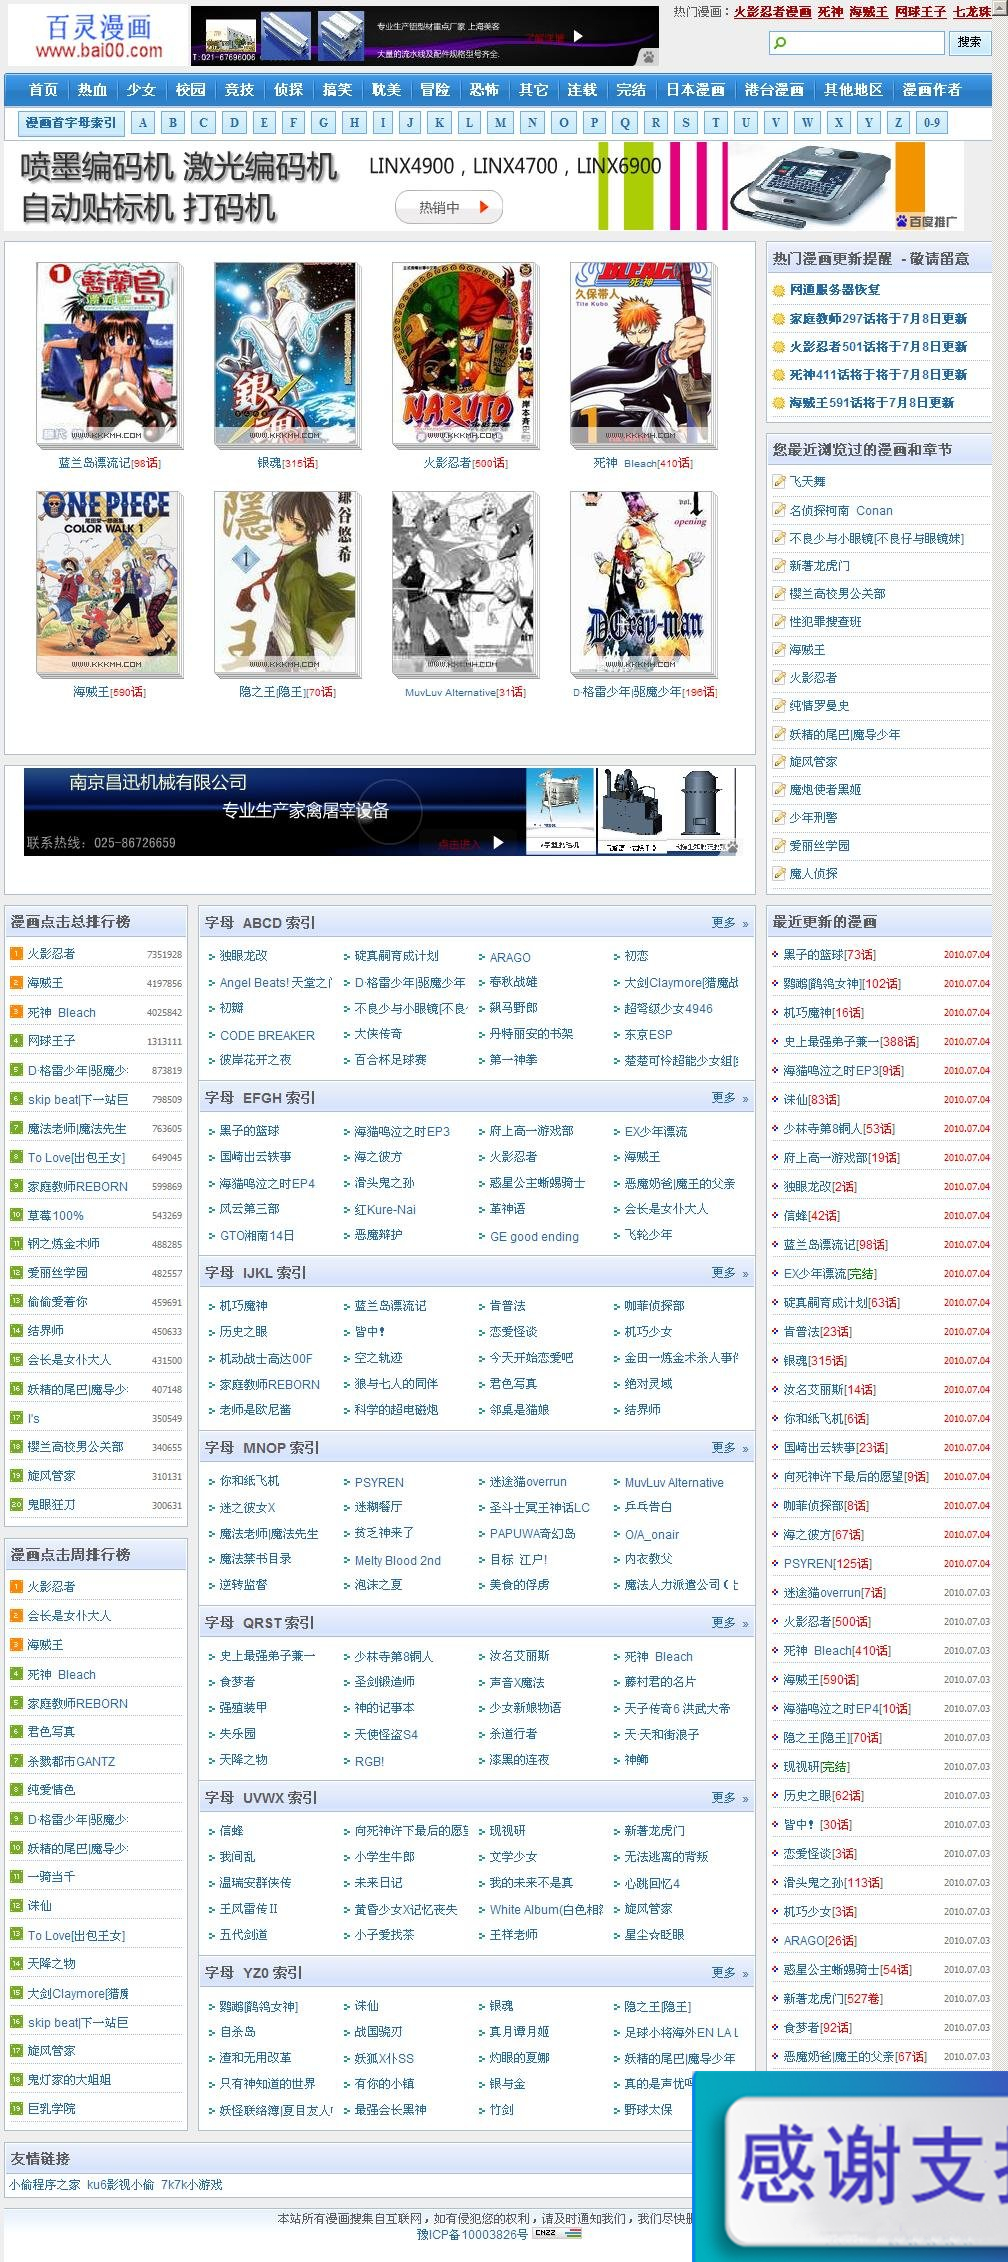The image size is (1008, 2262).
Task: Open the 首页 navigation tab
Action: pyautogui.click(x=43, y=90)
